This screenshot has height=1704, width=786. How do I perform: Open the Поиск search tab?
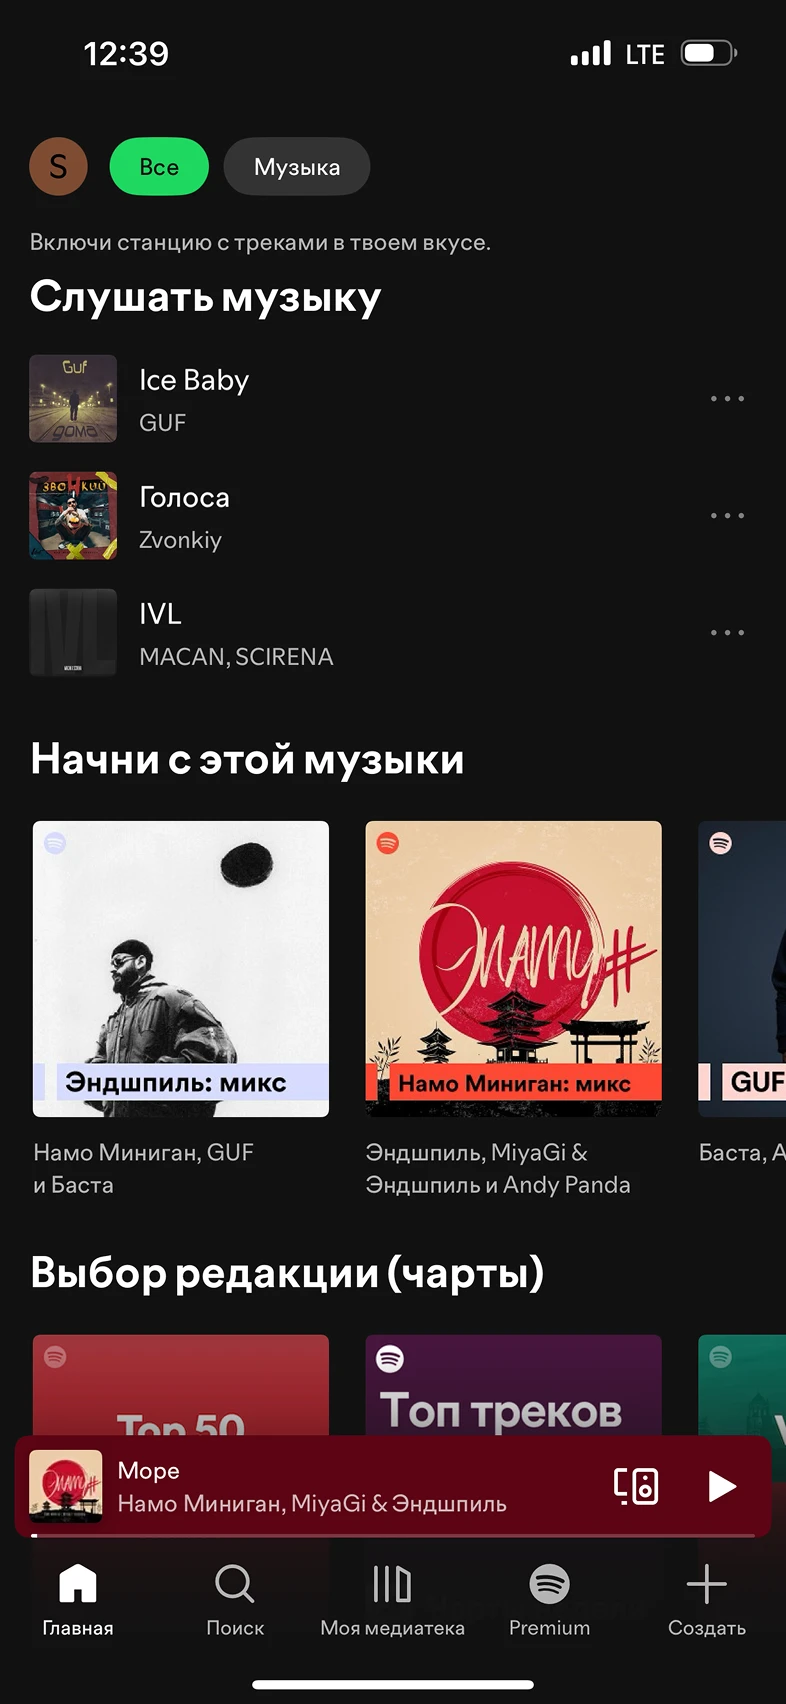(235, 1599)
